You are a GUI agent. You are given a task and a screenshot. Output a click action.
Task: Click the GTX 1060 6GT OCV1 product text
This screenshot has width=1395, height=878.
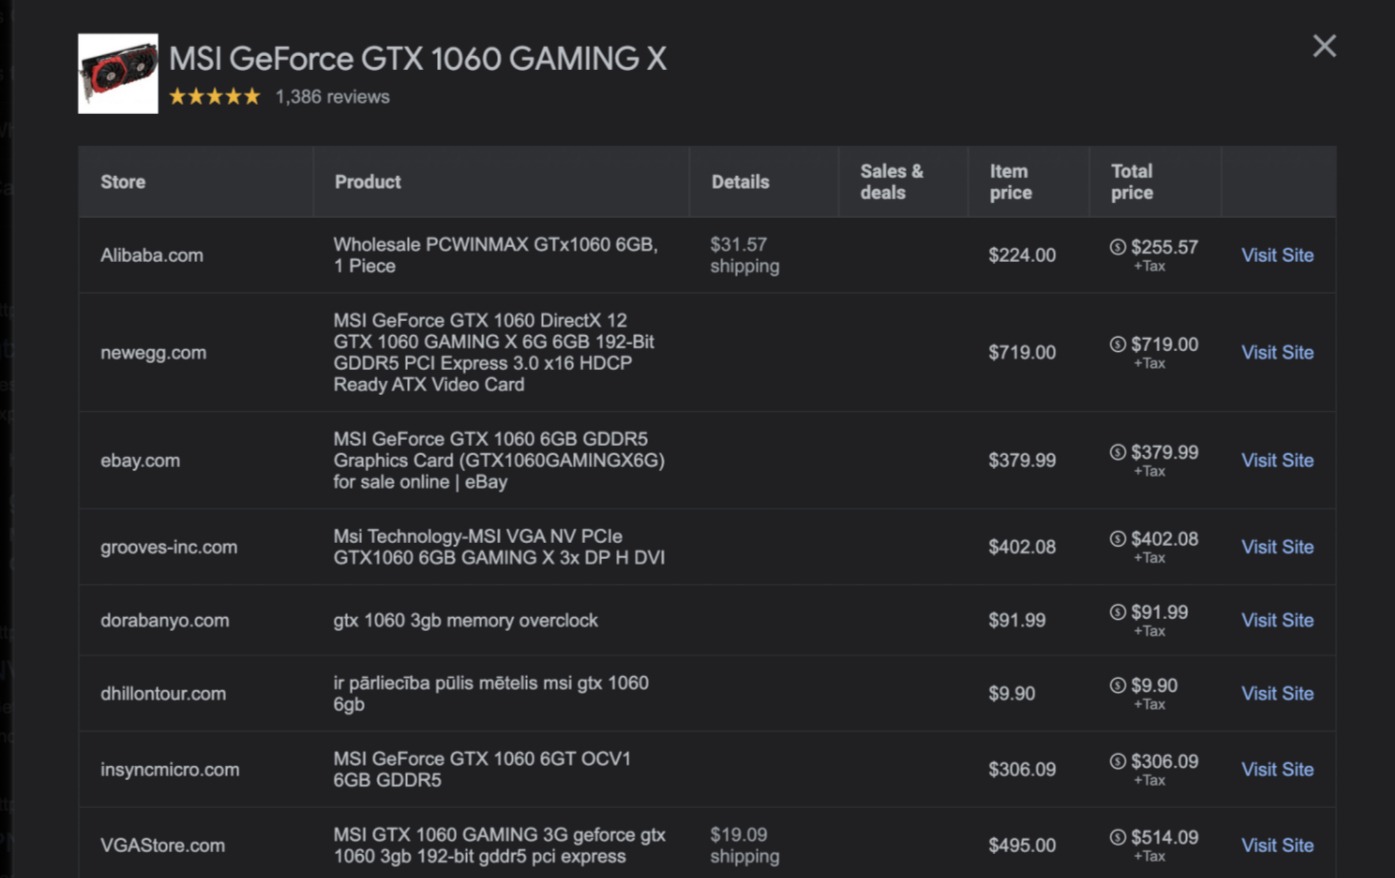coord(482,769)
